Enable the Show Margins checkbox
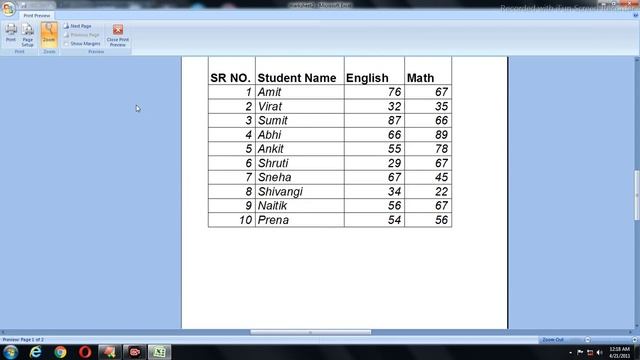The image size is (640, 360). tap(66, 43)
